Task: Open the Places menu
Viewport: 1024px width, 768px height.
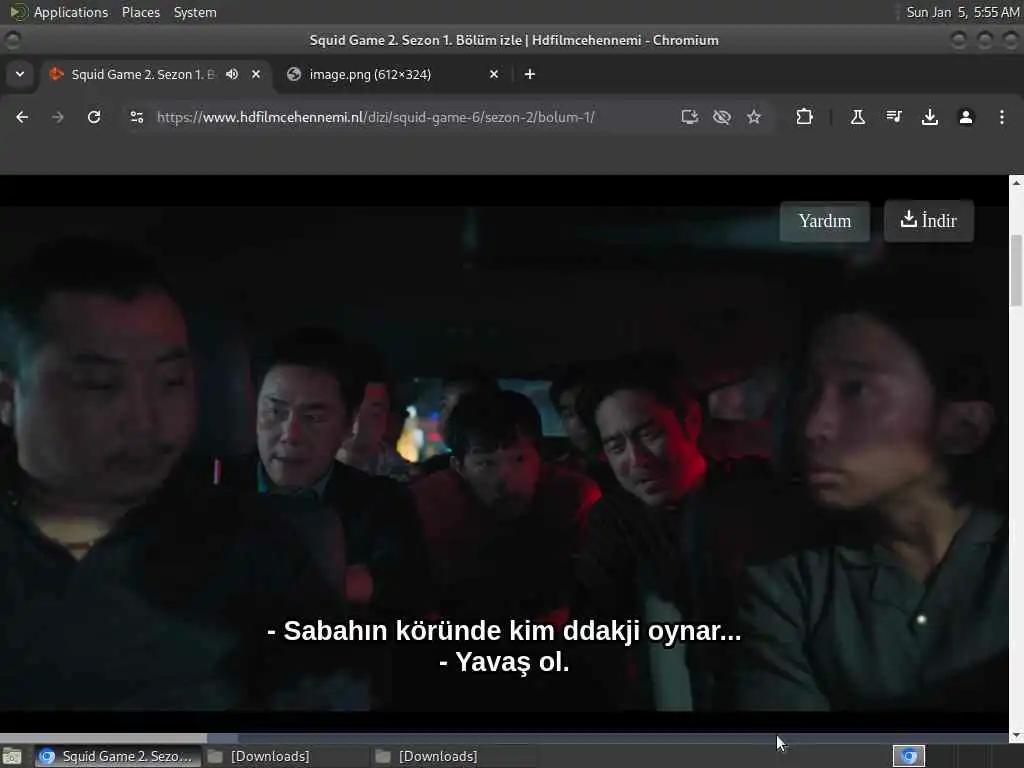Action: click(x=141, y=12)
